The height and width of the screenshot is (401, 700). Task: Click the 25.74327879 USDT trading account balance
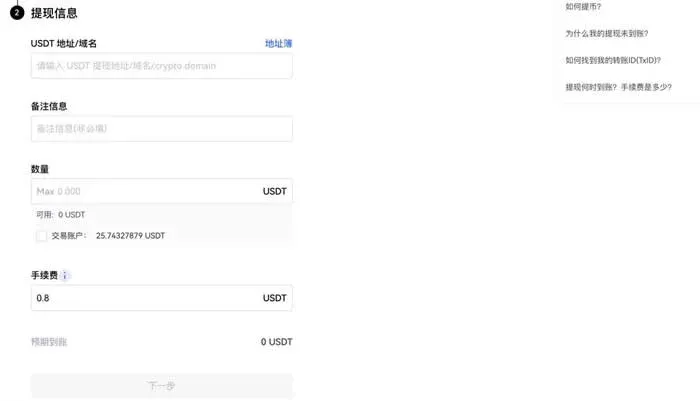[130, 236]
